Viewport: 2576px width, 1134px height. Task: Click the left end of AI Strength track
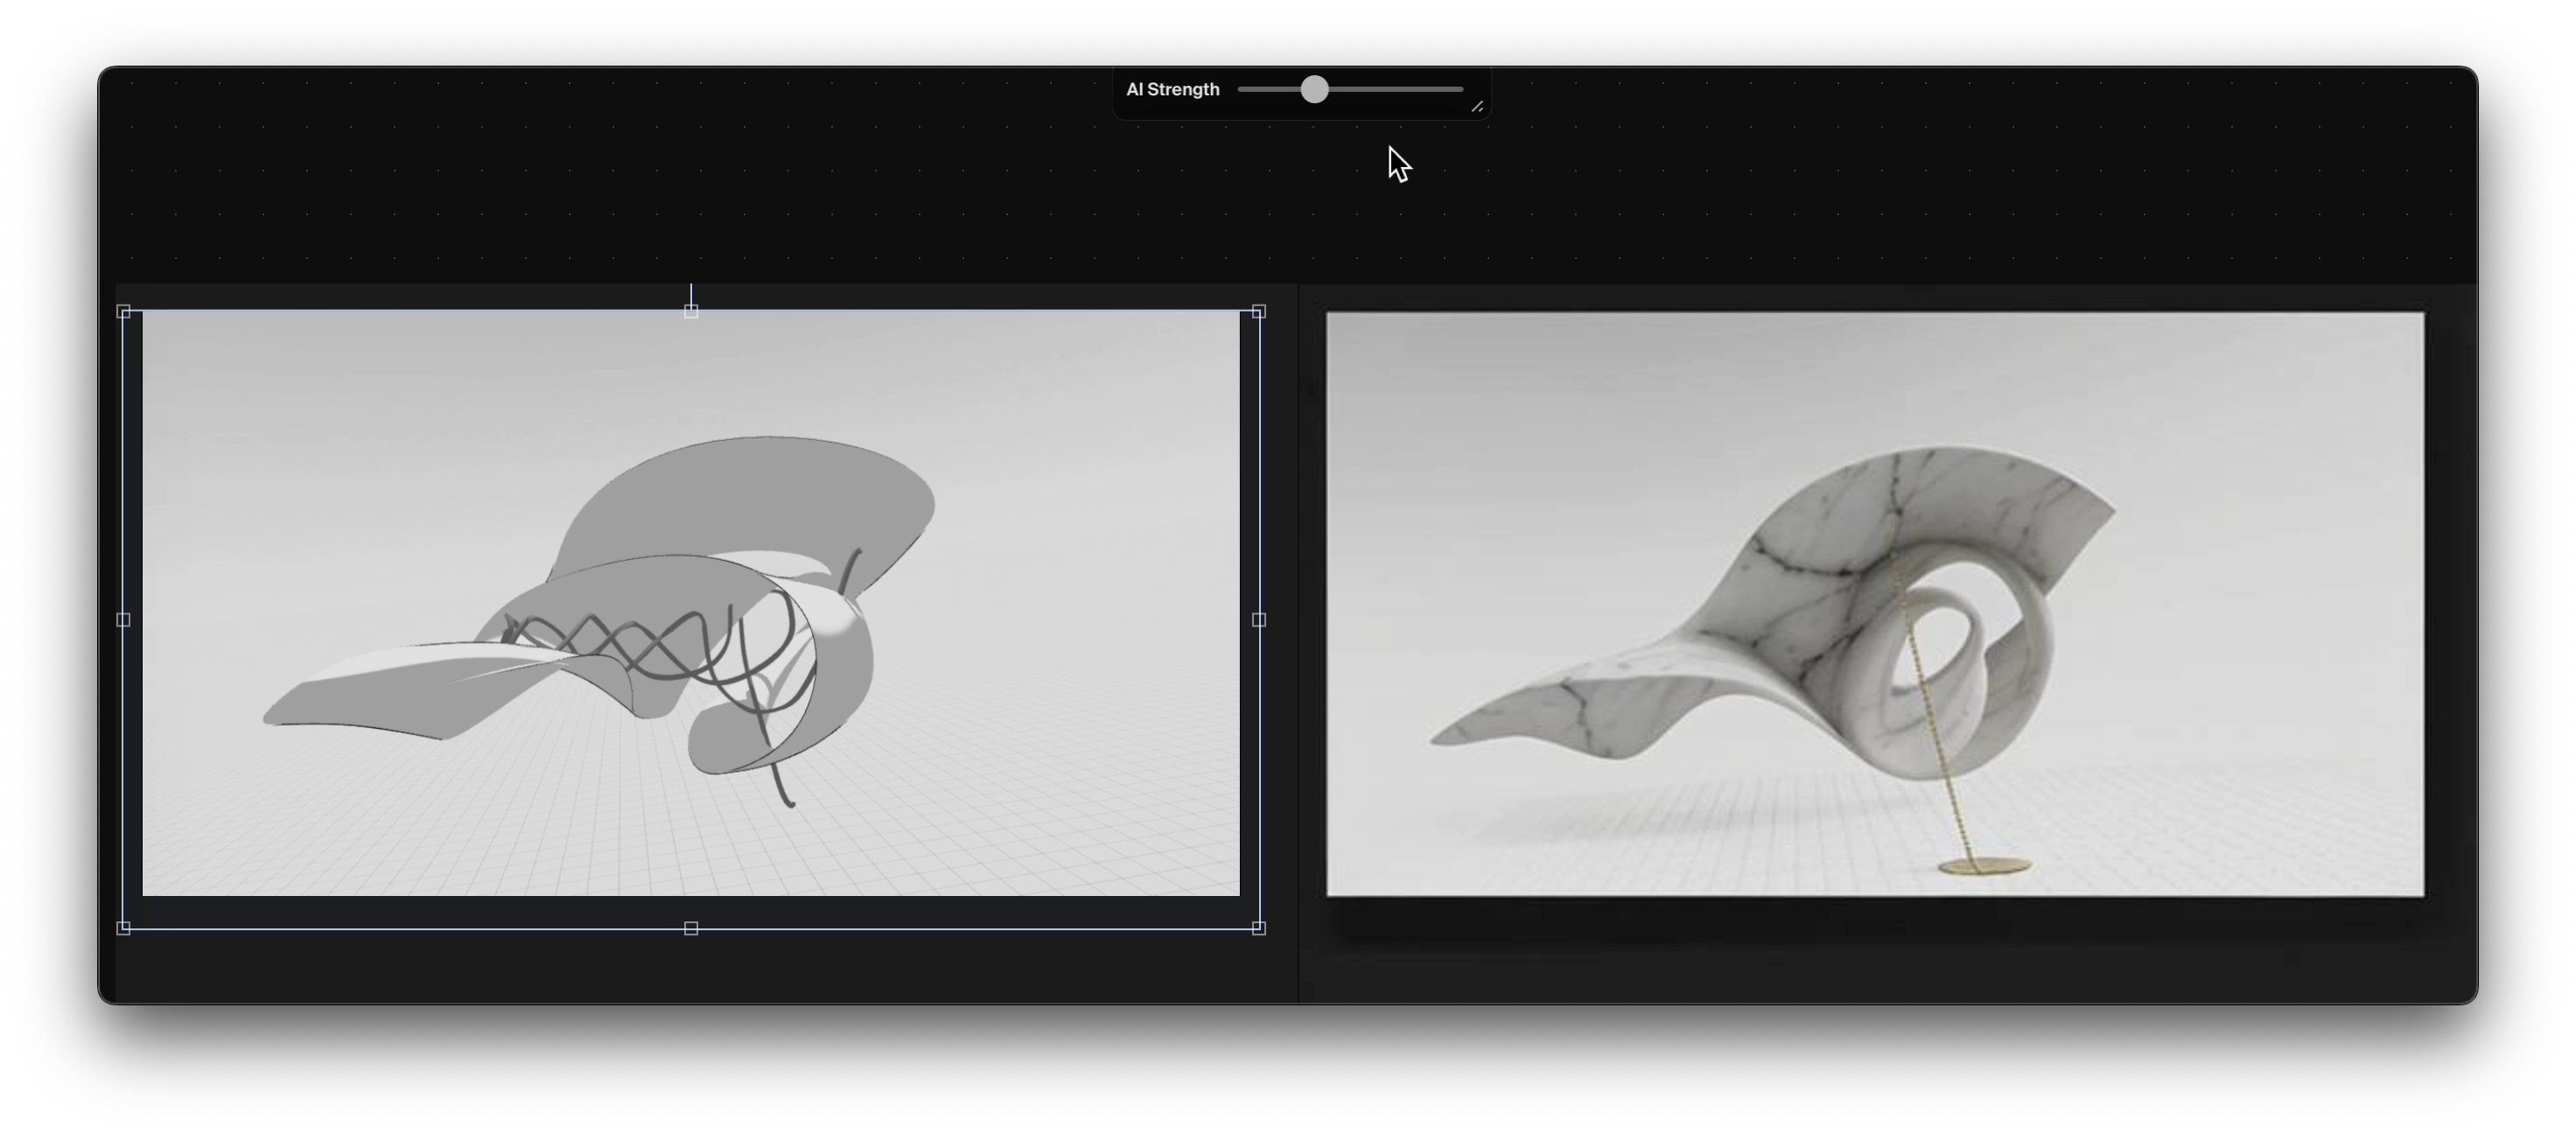pos(1242,90)
